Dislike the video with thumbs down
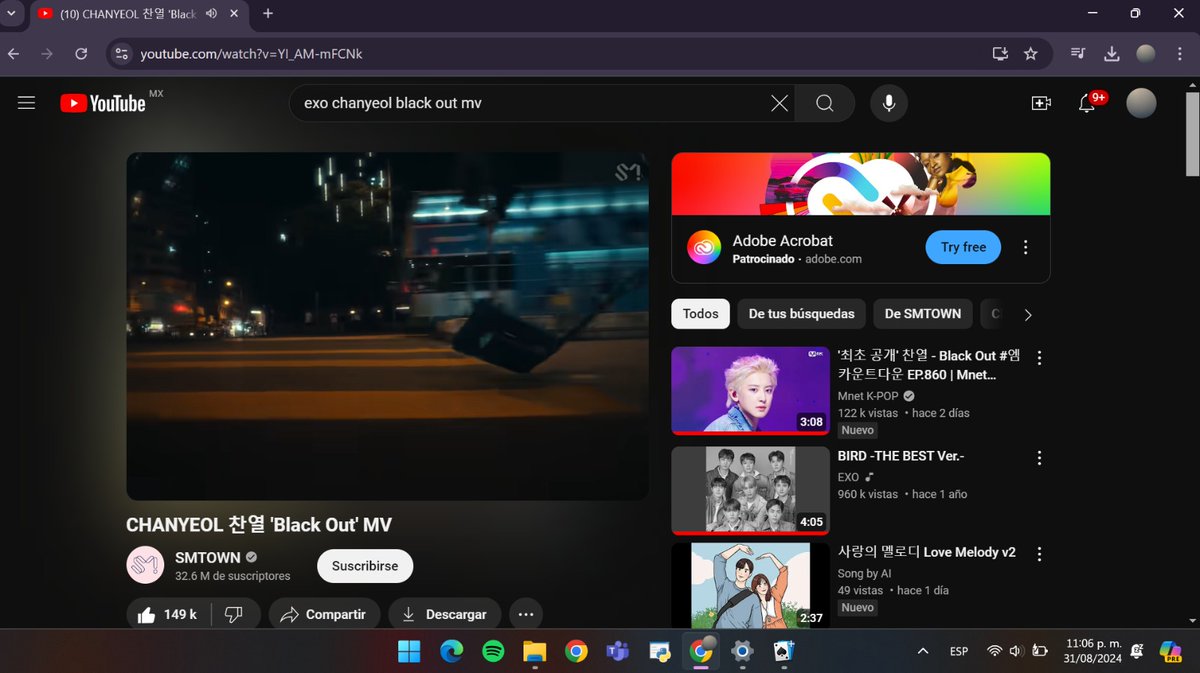Viewport: 1200px width, 673px height. [x=234, y=614]
